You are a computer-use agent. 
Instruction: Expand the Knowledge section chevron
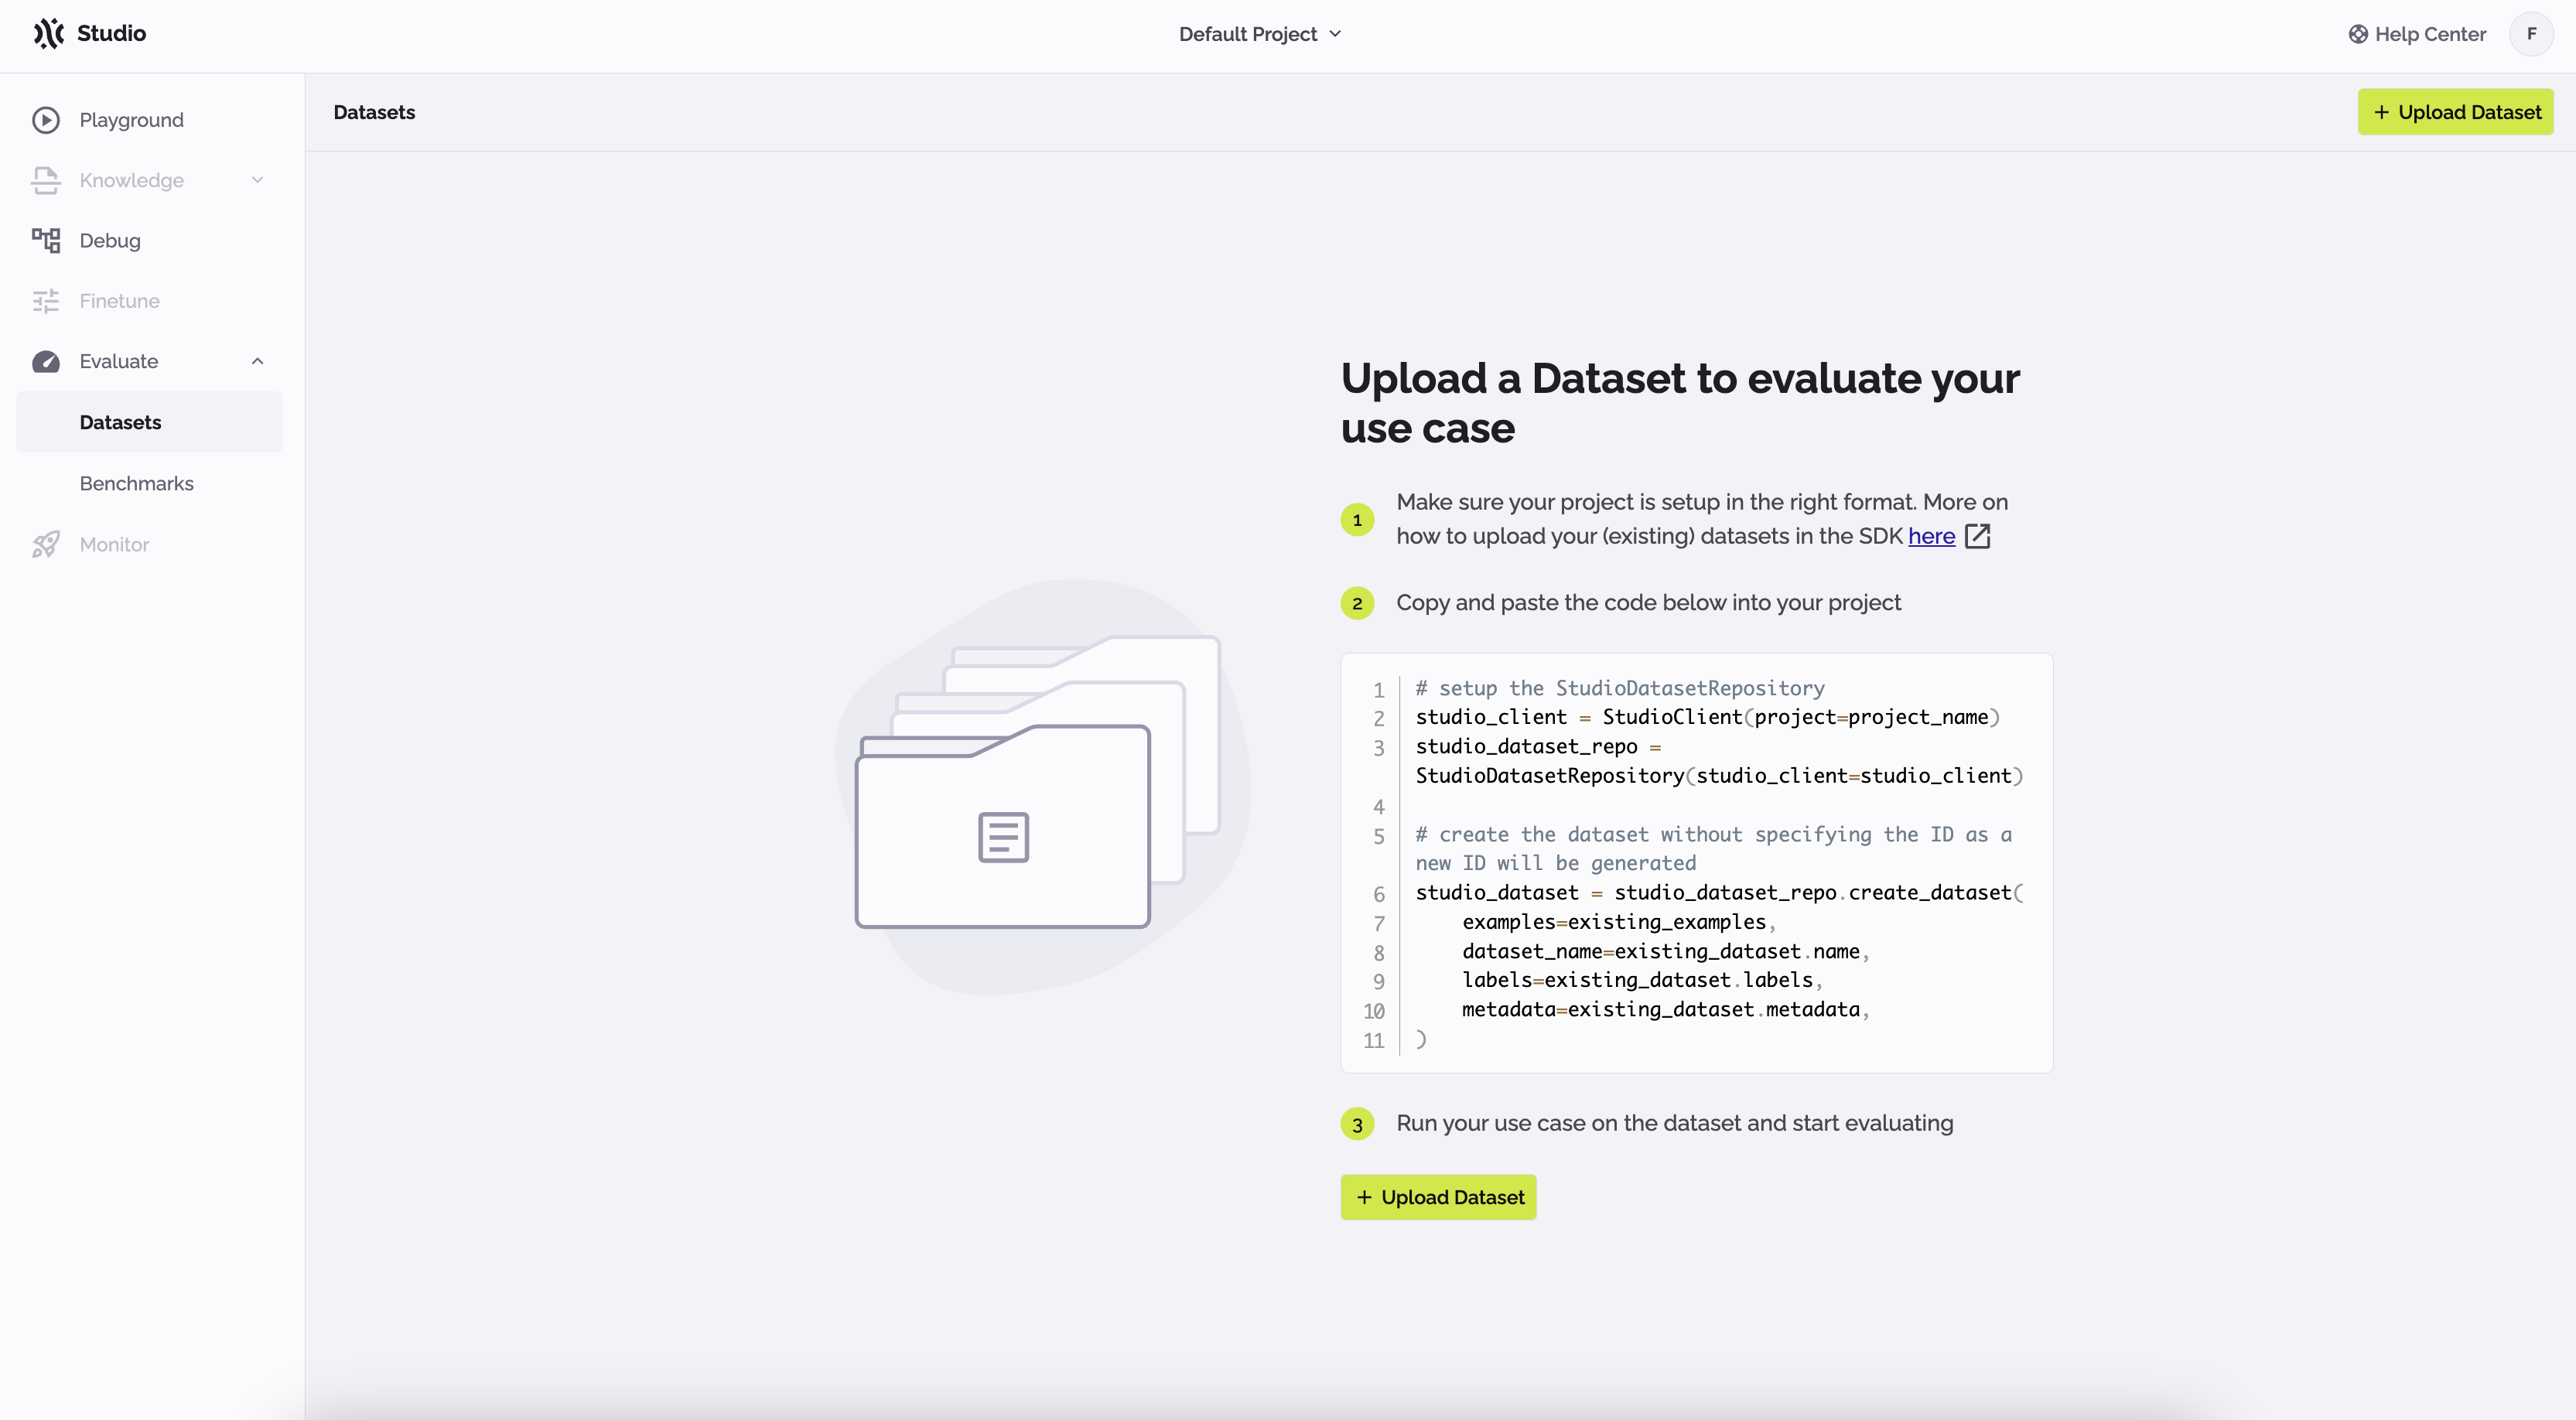(257, 180)
